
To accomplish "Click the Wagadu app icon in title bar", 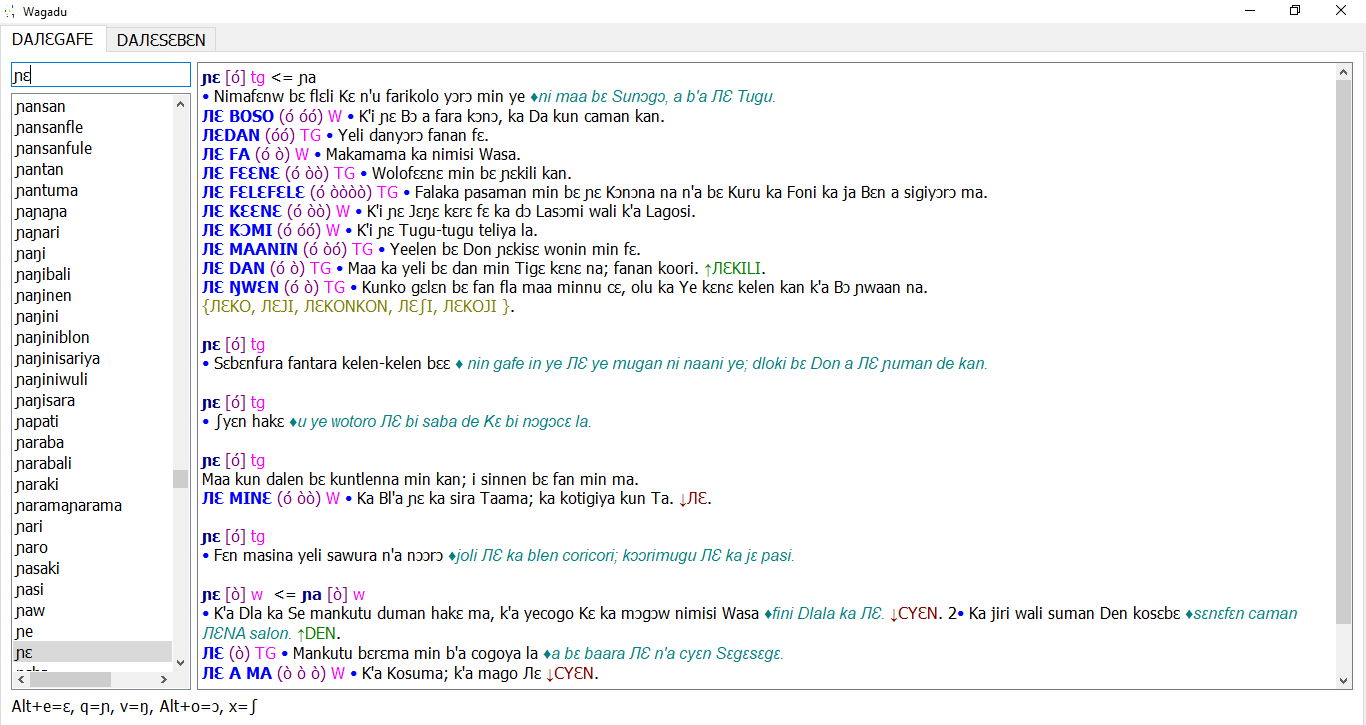I will pyautogui.click(x=10, y=11).
